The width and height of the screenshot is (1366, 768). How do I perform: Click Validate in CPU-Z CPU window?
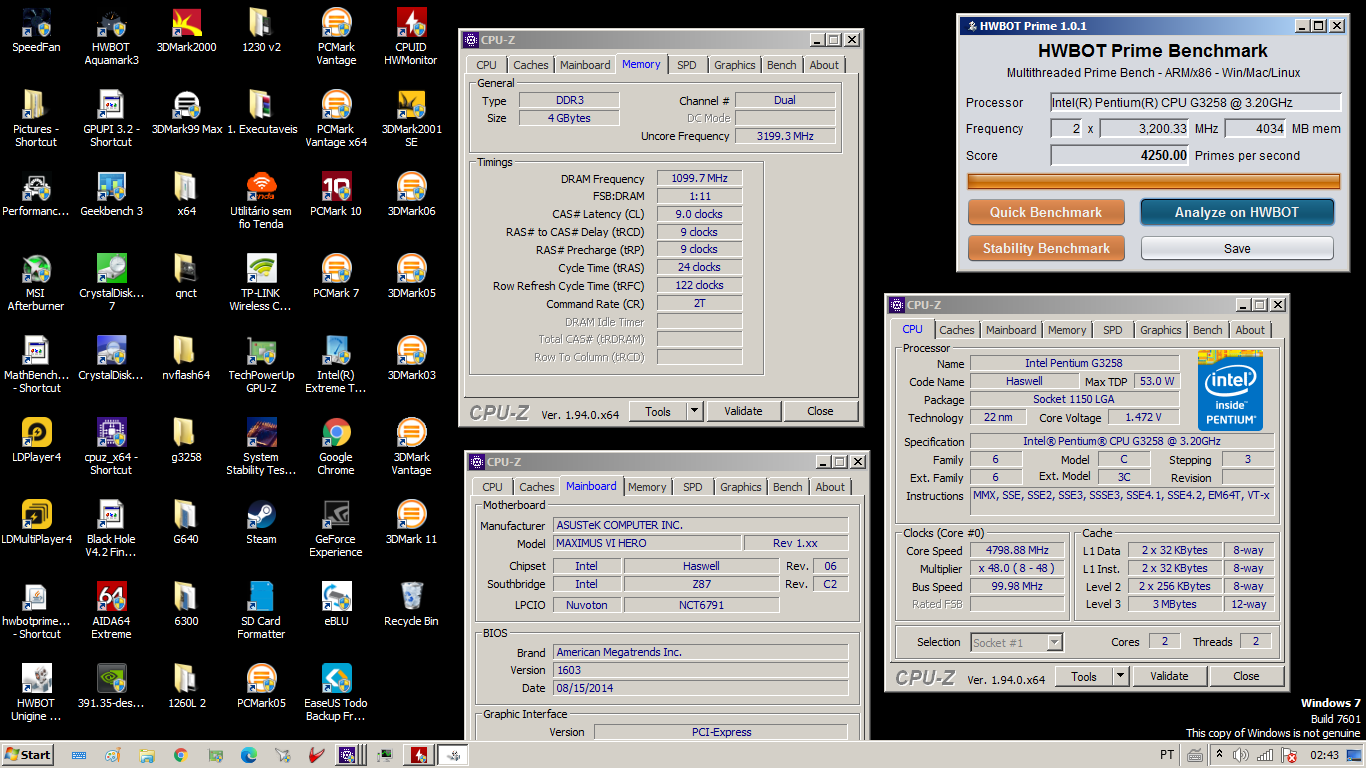click(x=1169, y=676)
